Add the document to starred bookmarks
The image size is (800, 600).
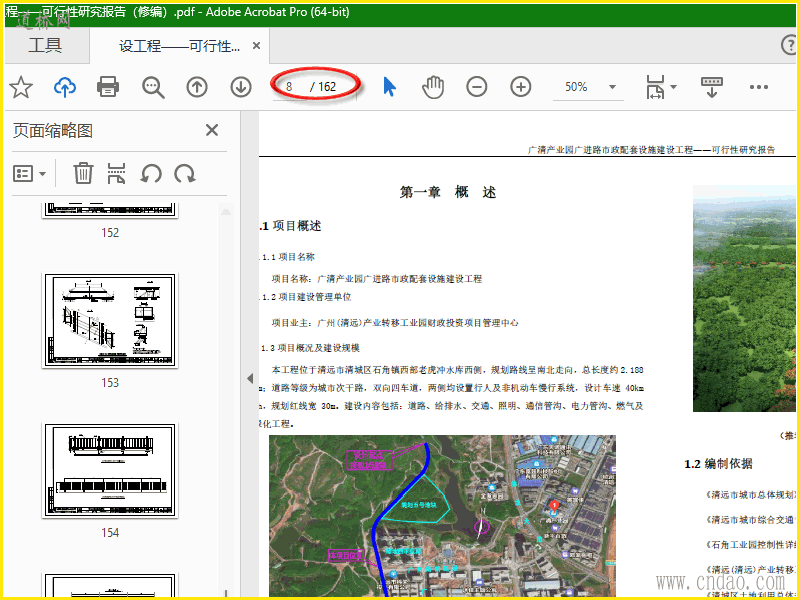pyautogui.click(x=21, y=87)
